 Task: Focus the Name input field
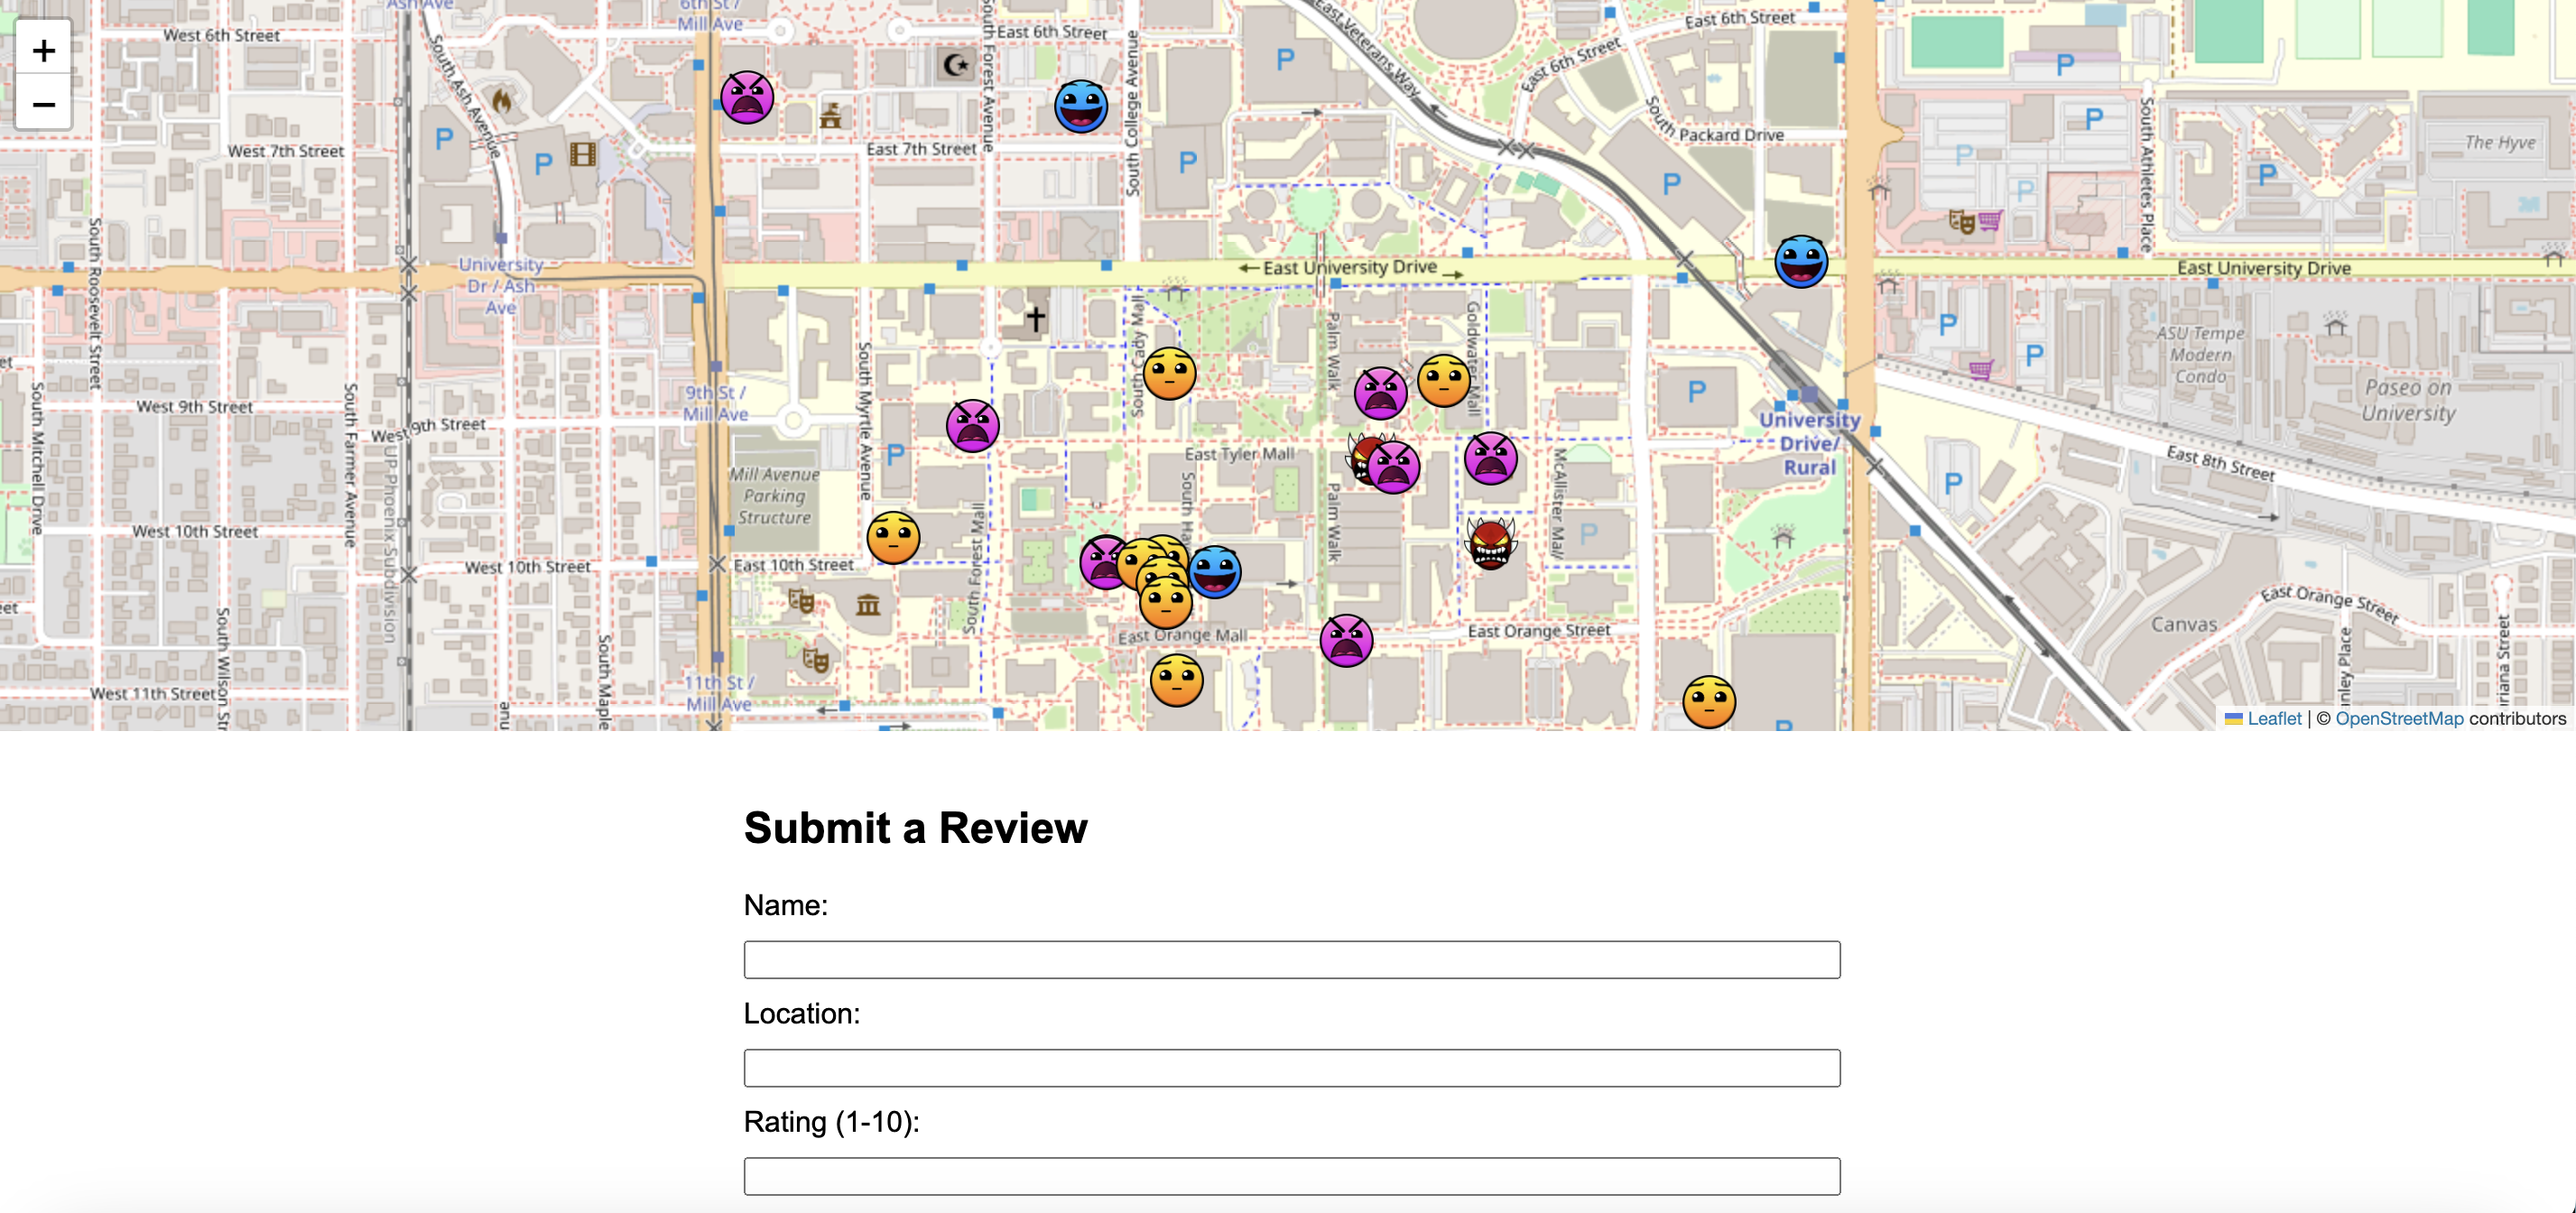pos(1291,959)
